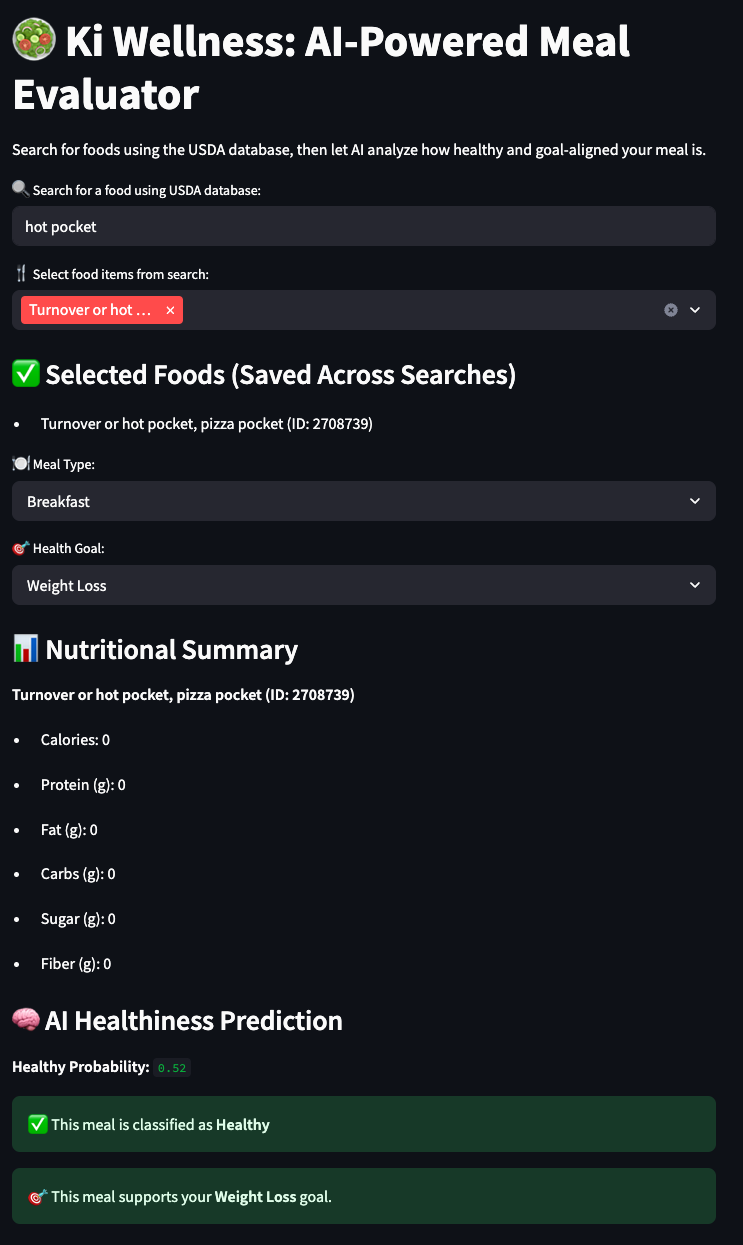The image size is (743, 1245).
Task: Remove the Turnover or hot pocket tag
Action: (x=170, y=310)
